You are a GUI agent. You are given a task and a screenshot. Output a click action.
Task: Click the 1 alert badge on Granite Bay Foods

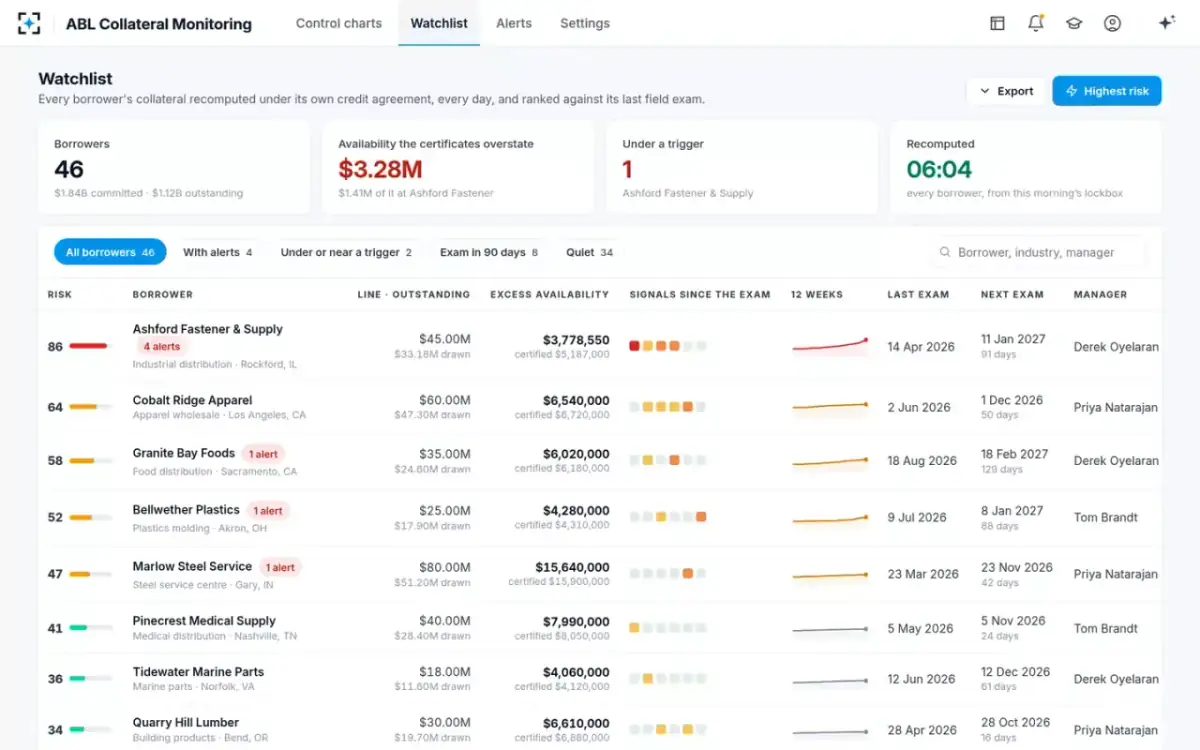[x=263, y=454]
